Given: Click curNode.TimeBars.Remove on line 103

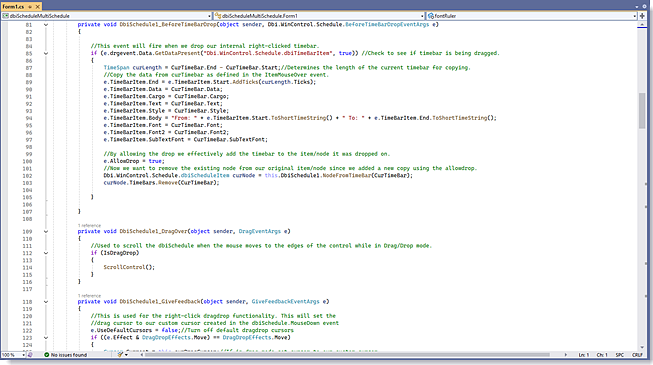Looking at the screenshot, I should point(140,182).
